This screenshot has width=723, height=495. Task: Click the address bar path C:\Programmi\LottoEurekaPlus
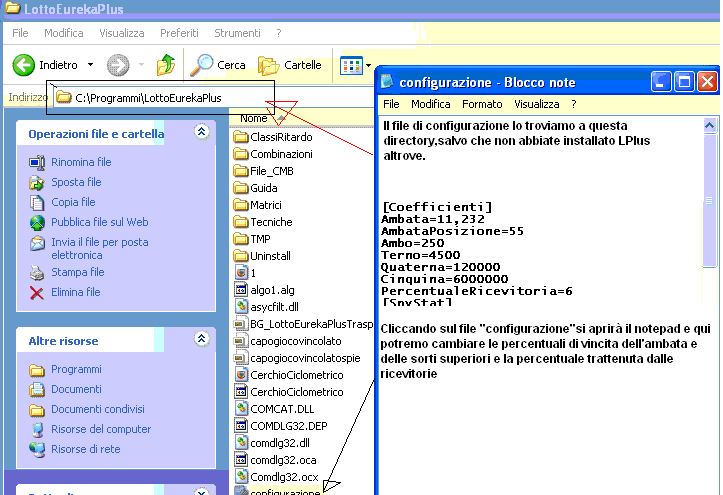pos(148,98)
